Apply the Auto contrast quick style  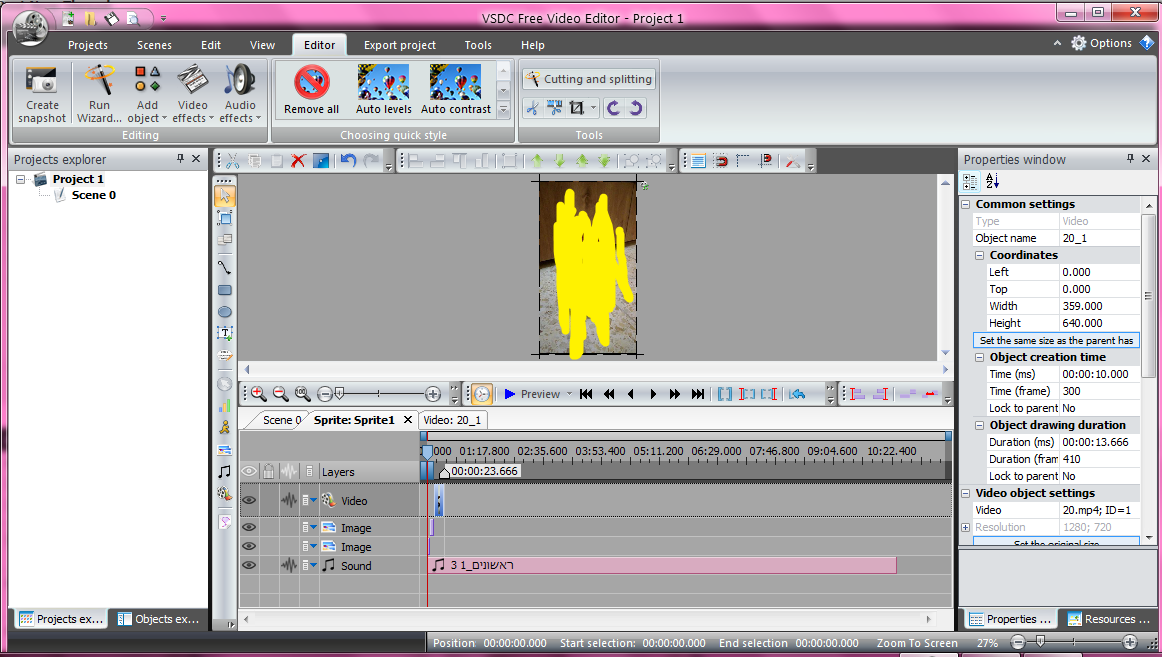(x=456, y=90)
